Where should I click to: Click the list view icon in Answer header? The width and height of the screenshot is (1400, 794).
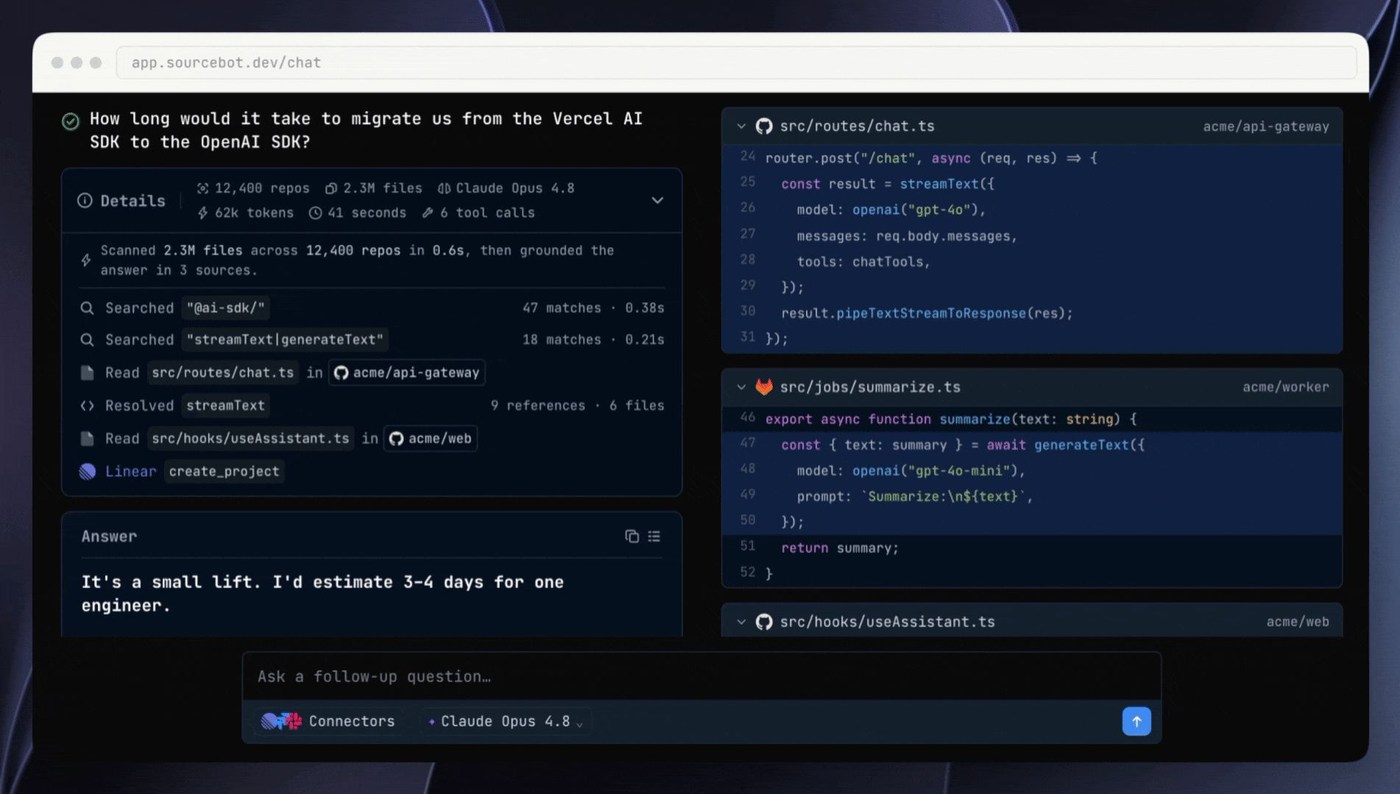pos(654,537)
